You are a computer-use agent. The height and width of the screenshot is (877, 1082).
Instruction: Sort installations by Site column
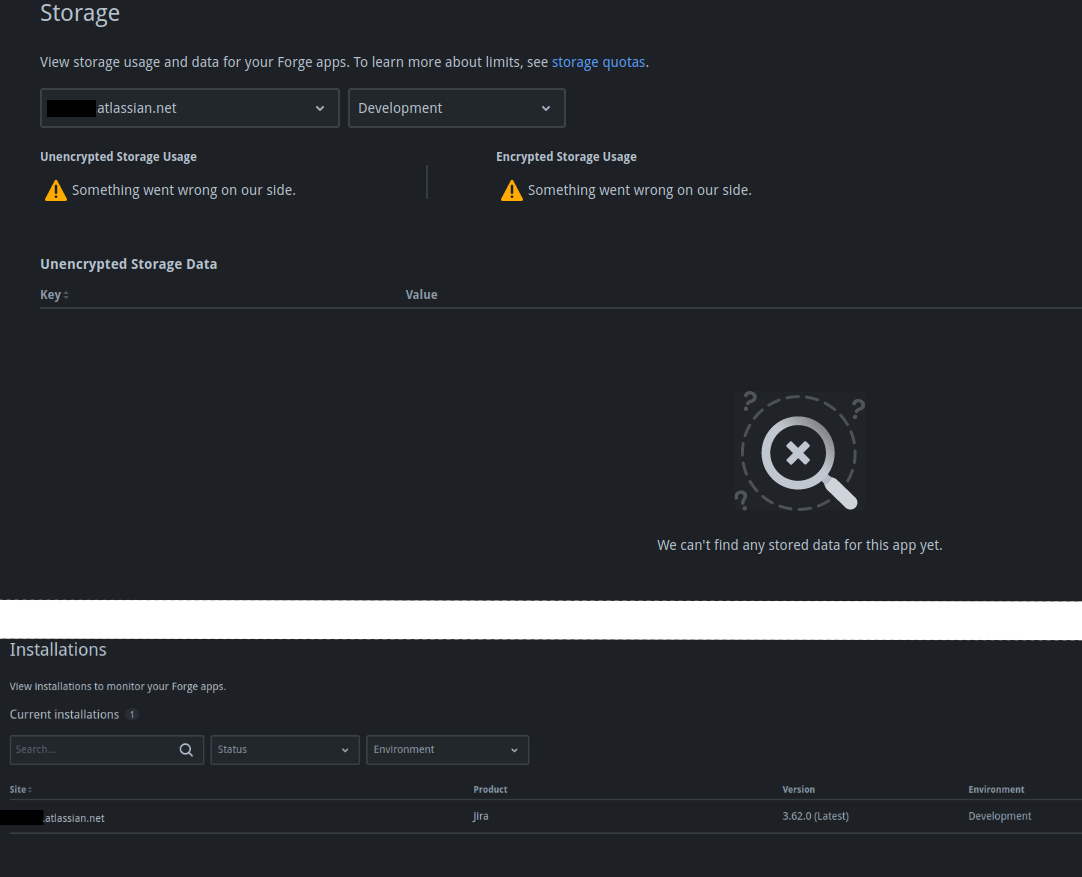pyautogui.click(x=21, y=789)
